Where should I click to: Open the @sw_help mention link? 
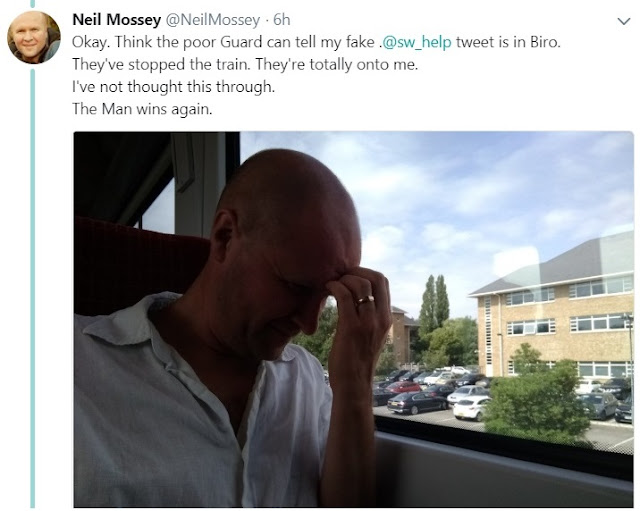(416, 42)
